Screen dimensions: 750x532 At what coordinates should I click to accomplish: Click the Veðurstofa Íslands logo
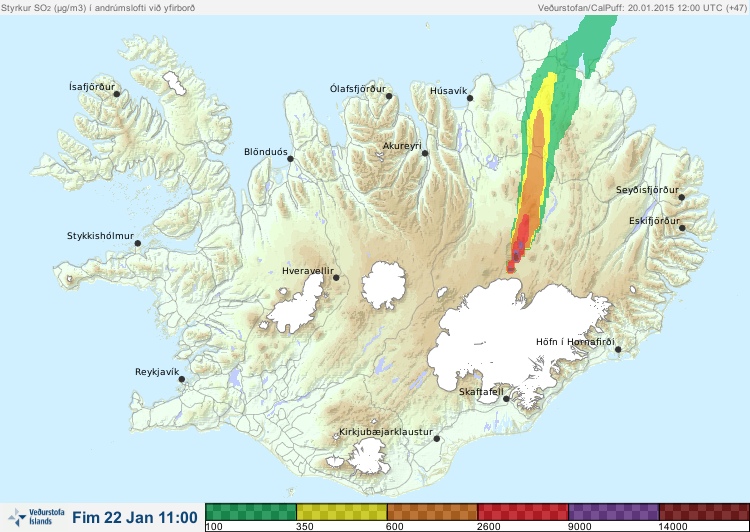[x=37, y=517]
